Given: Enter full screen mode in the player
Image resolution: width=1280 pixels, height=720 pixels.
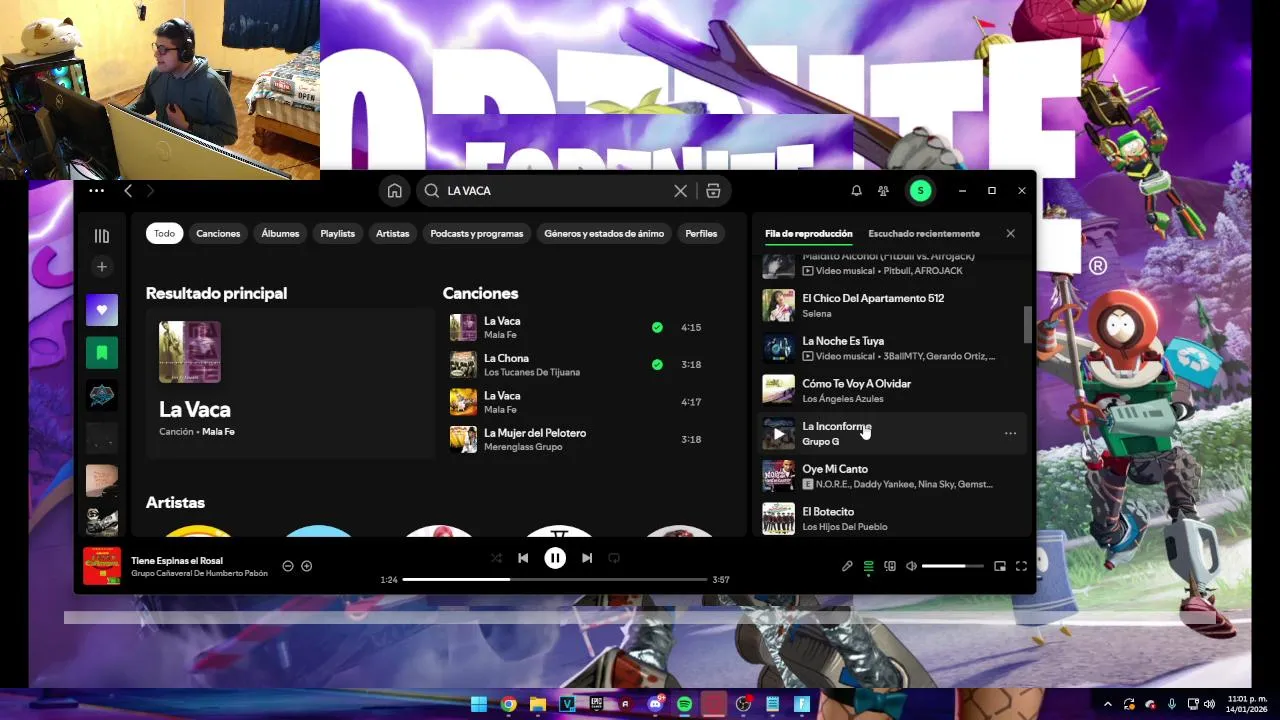Looking at the screenshot, I should click(1021, 566).
